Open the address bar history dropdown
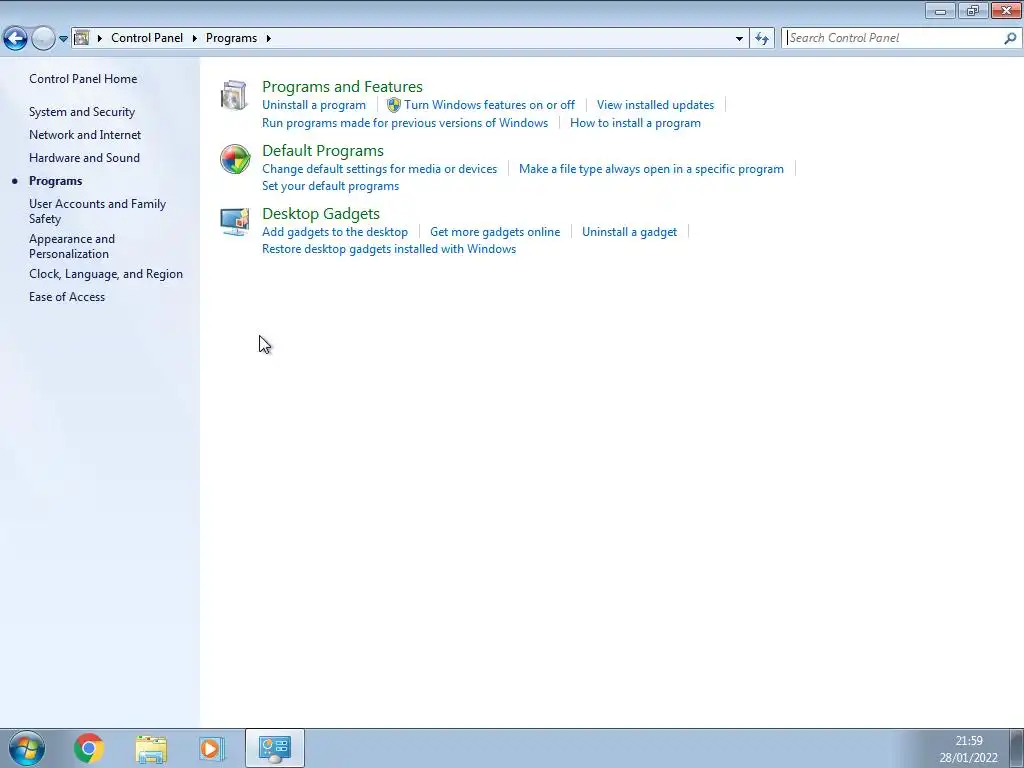 [x=739, y=39]
